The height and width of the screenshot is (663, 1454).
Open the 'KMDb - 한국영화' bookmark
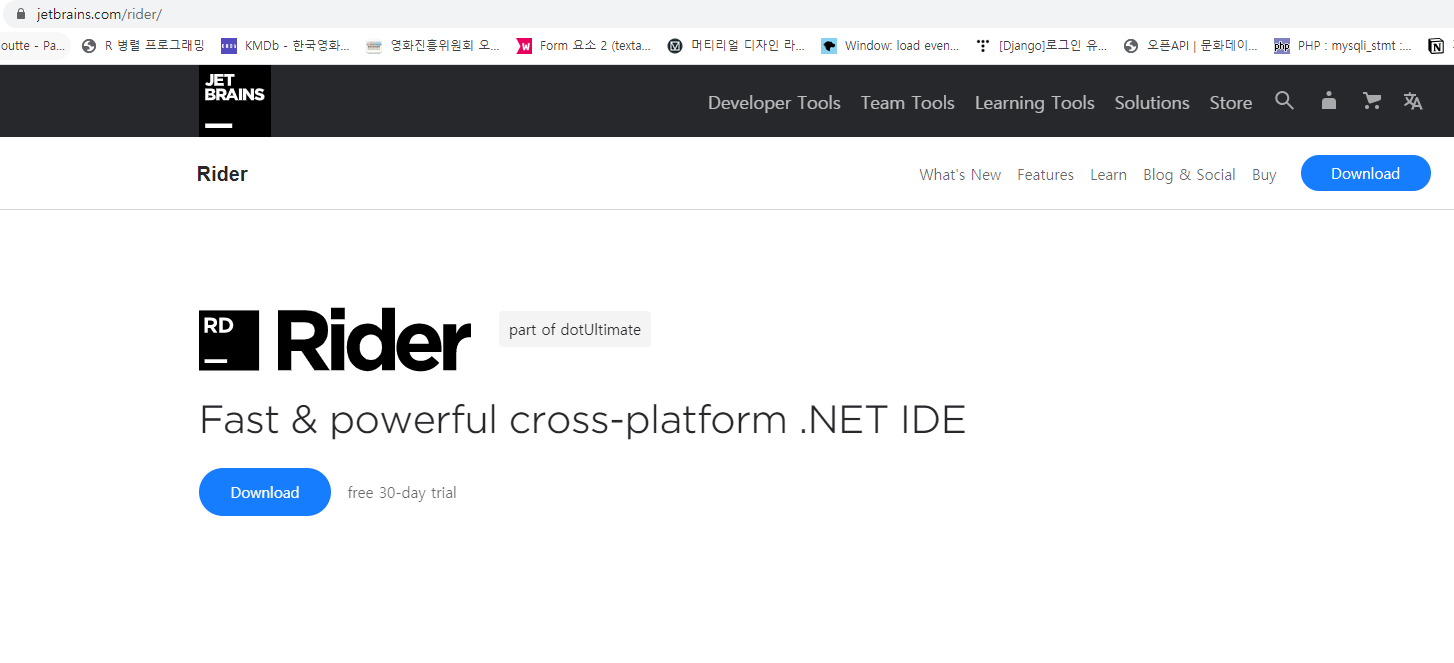[x=286, y=45]
